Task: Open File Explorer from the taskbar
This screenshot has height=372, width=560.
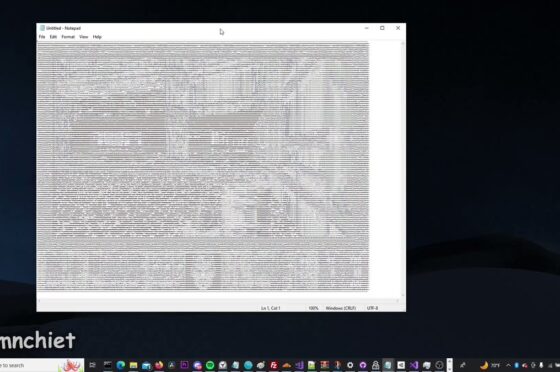Action: [x=134, y=365]
